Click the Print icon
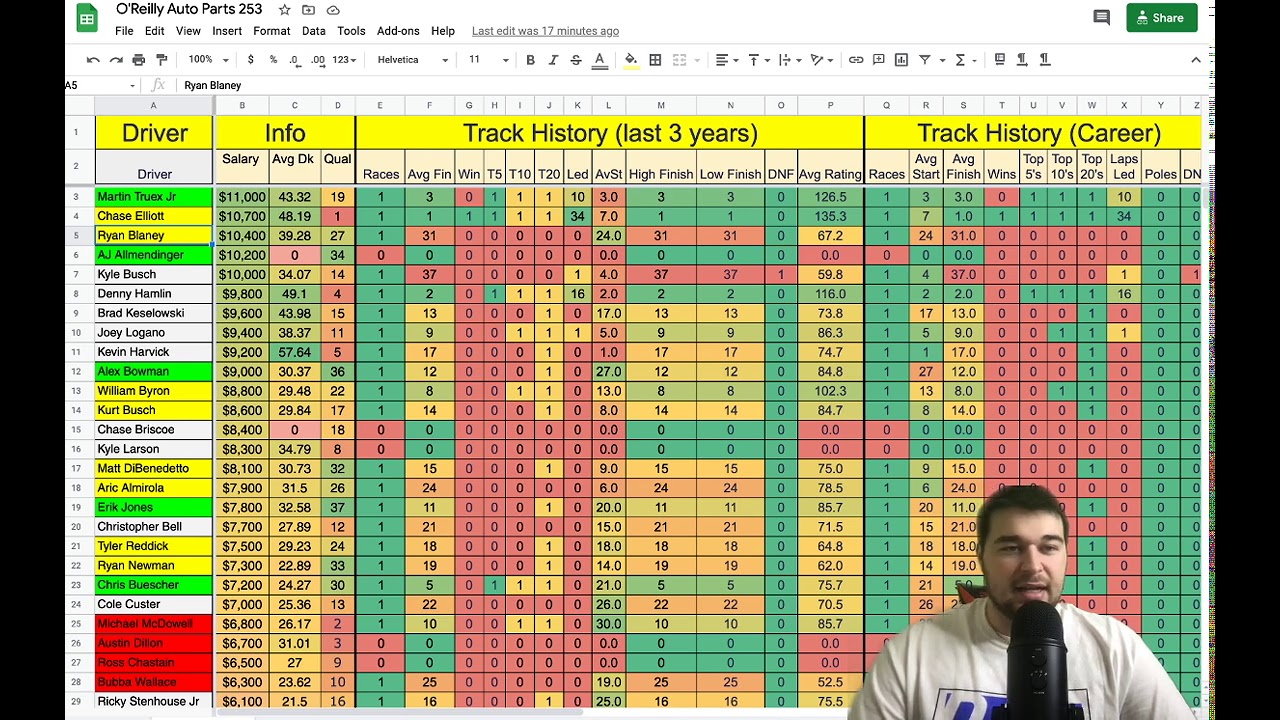The image size is (1280, 720). click(x=139, y=60)
